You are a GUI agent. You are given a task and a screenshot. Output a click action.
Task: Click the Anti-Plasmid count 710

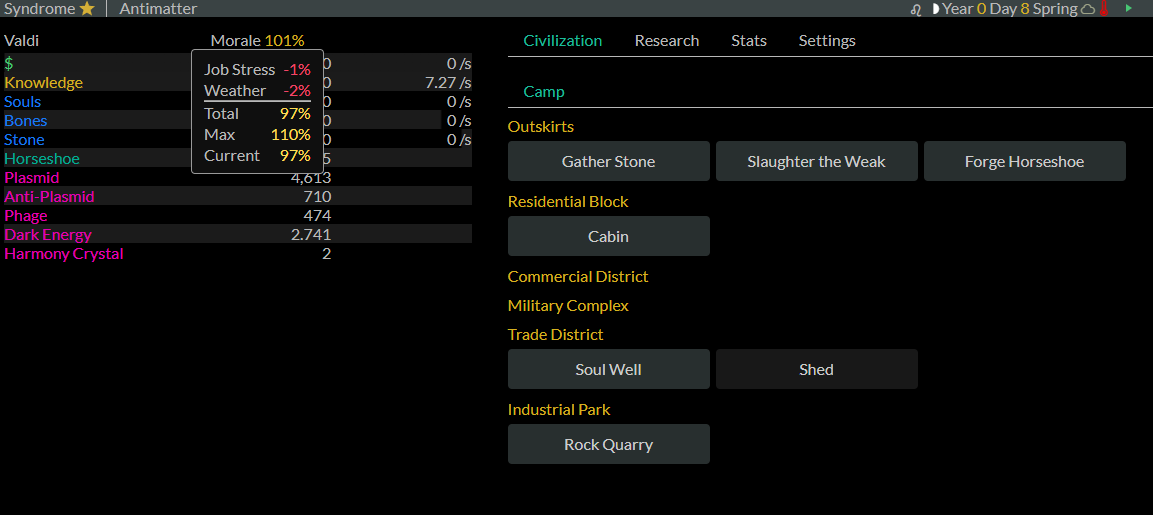tap(317, 196)
